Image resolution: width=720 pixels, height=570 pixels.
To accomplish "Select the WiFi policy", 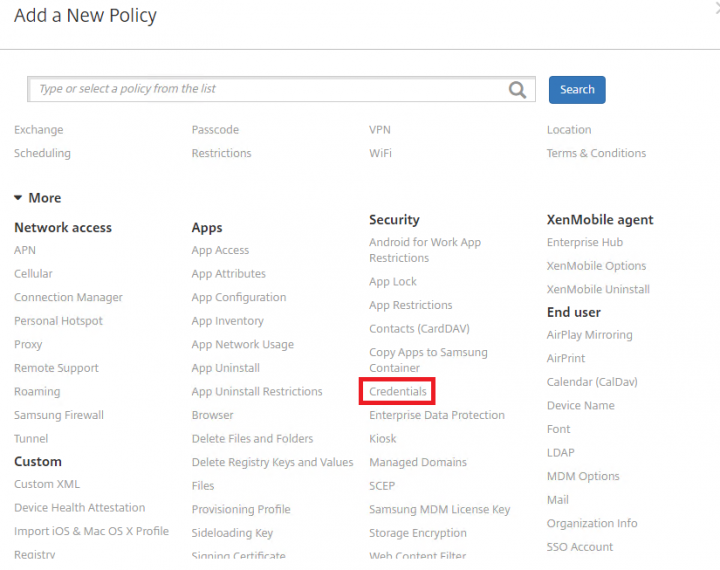I will 380,153.
